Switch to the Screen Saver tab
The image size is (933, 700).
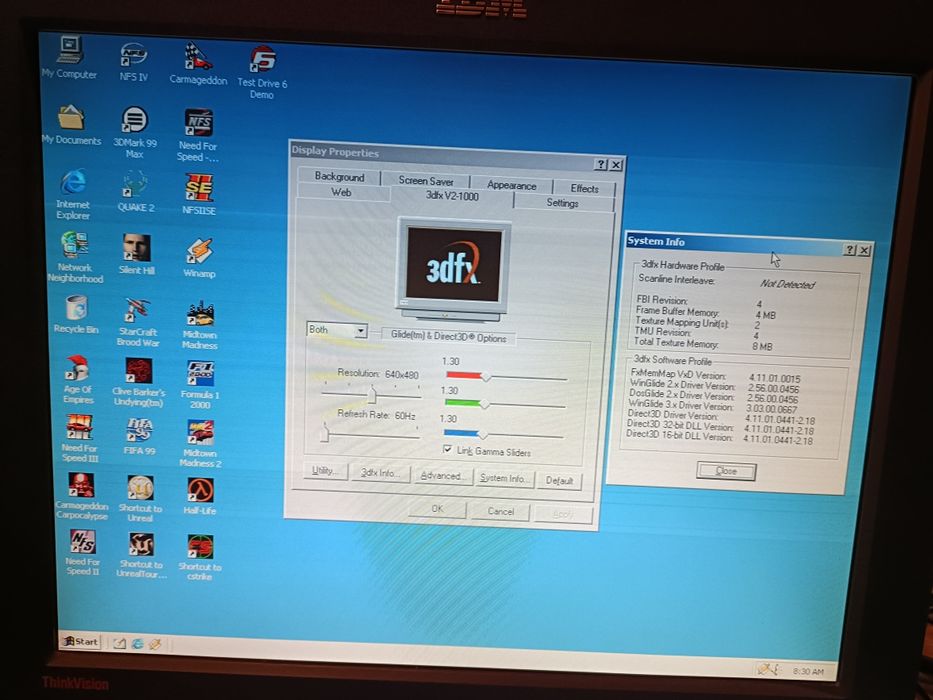pos(426,180)
